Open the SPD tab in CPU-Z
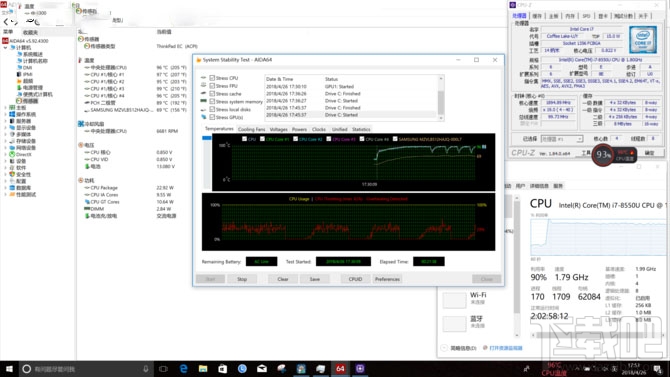 586,16
